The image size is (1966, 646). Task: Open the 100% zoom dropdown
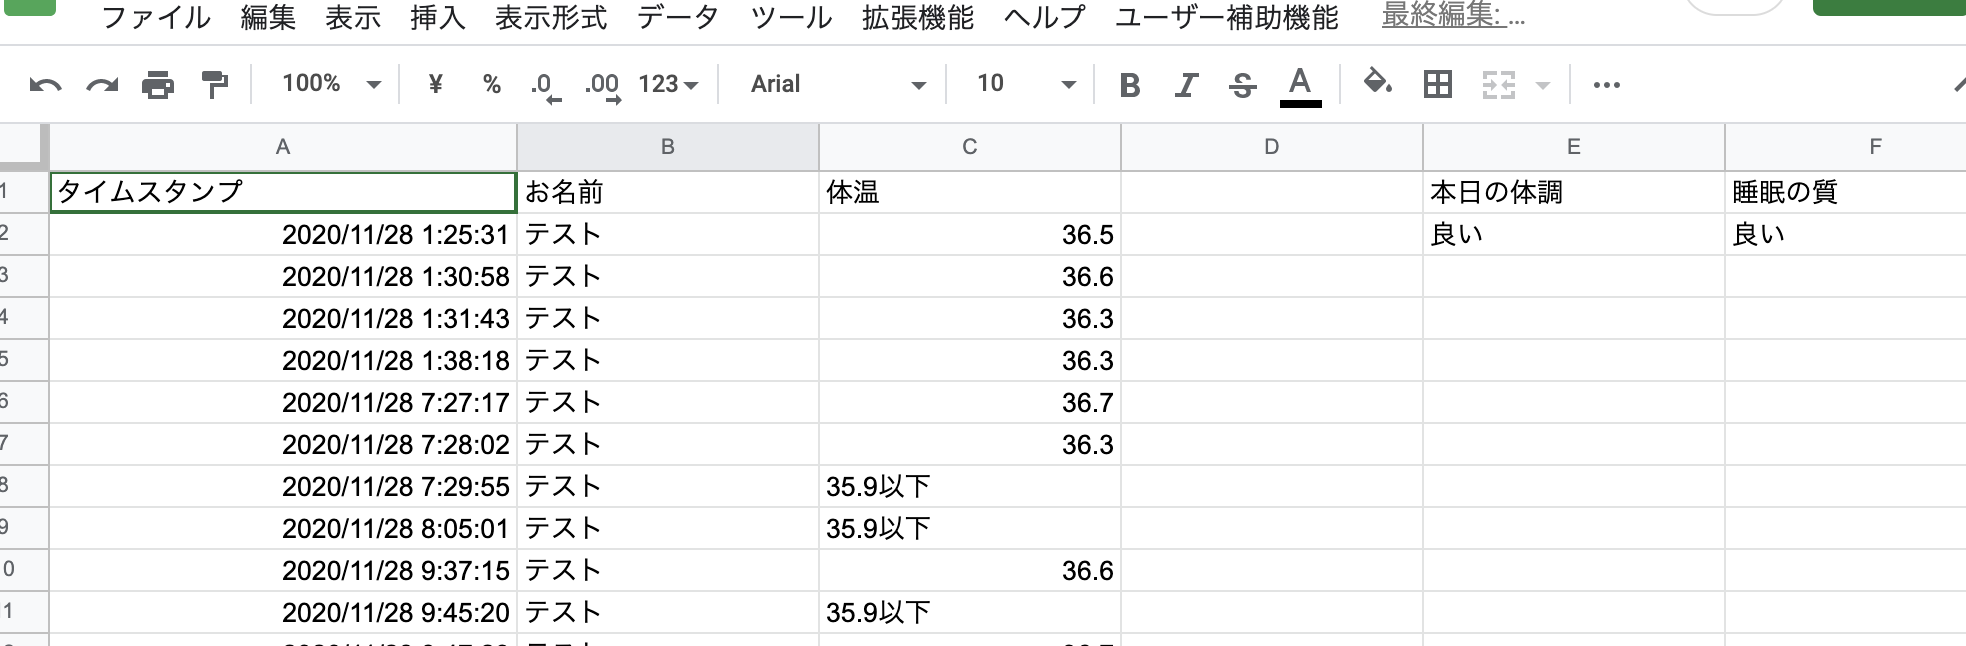[x=331, y=84]
